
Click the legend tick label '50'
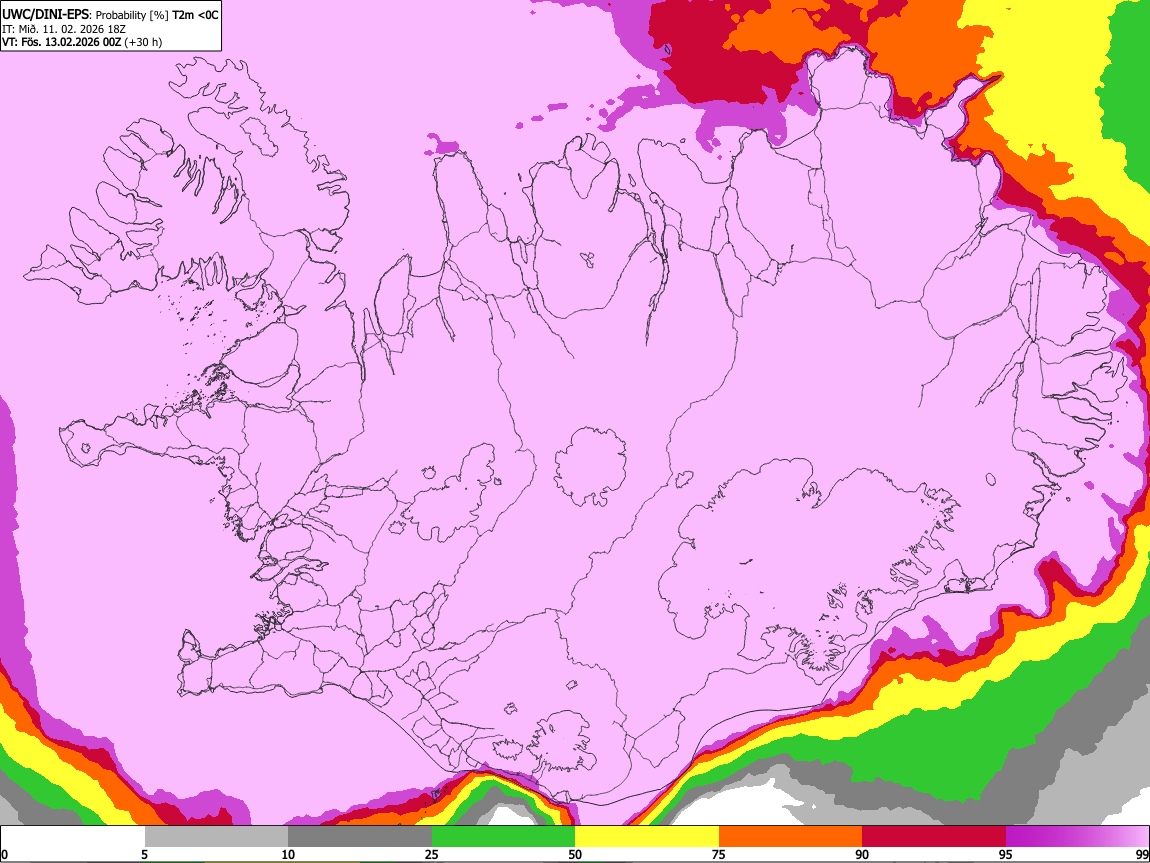[575, 854]
